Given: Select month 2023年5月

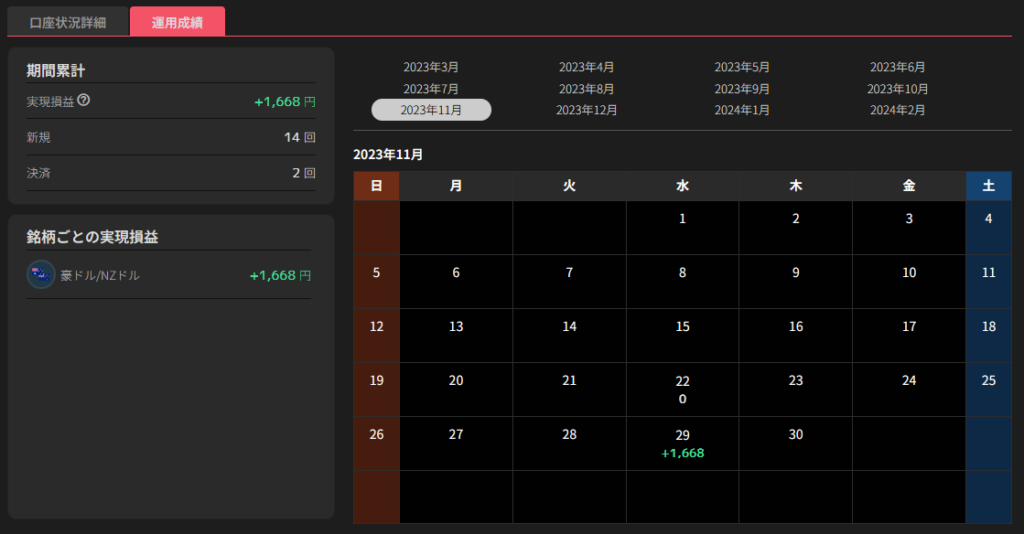Looking at the screenshot, I should pos(742,67).
